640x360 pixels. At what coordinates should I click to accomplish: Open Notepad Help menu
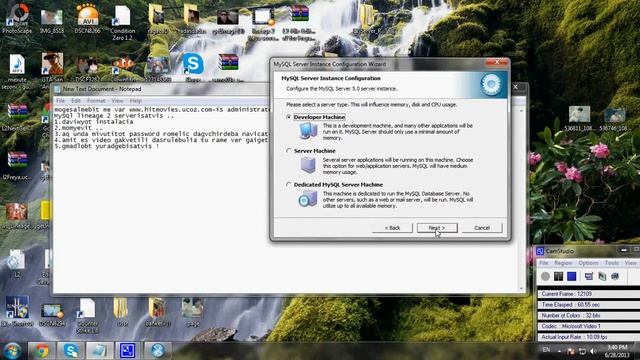click(x=136, y=100)
